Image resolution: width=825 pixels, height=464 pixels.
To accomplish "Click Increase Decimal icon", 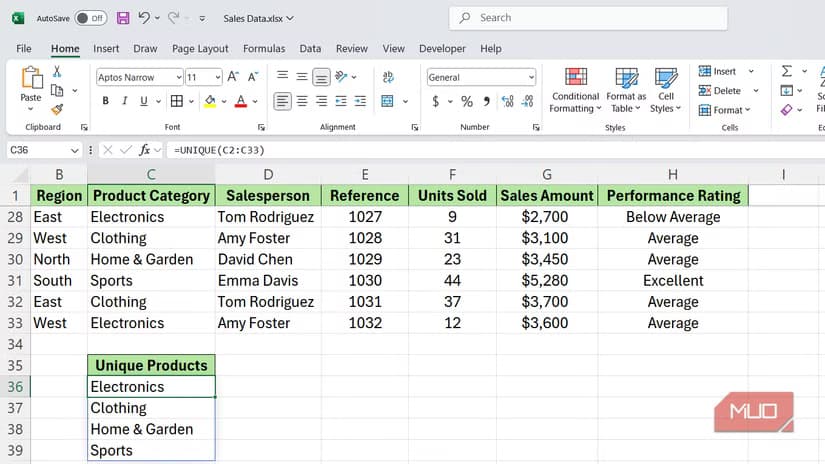I will [508, 101].
